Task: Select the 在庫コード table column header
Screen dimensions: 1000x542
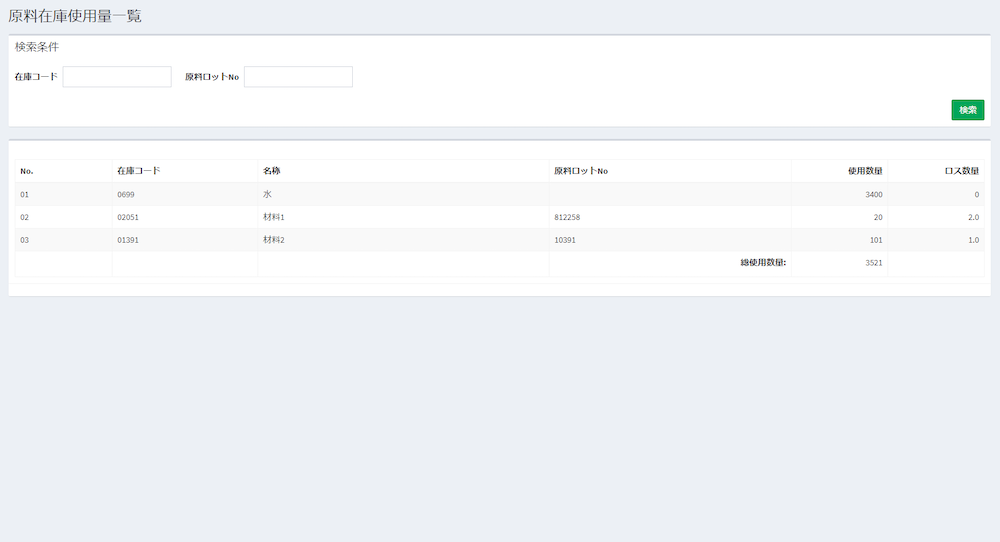Action: [x=139, y=171]
